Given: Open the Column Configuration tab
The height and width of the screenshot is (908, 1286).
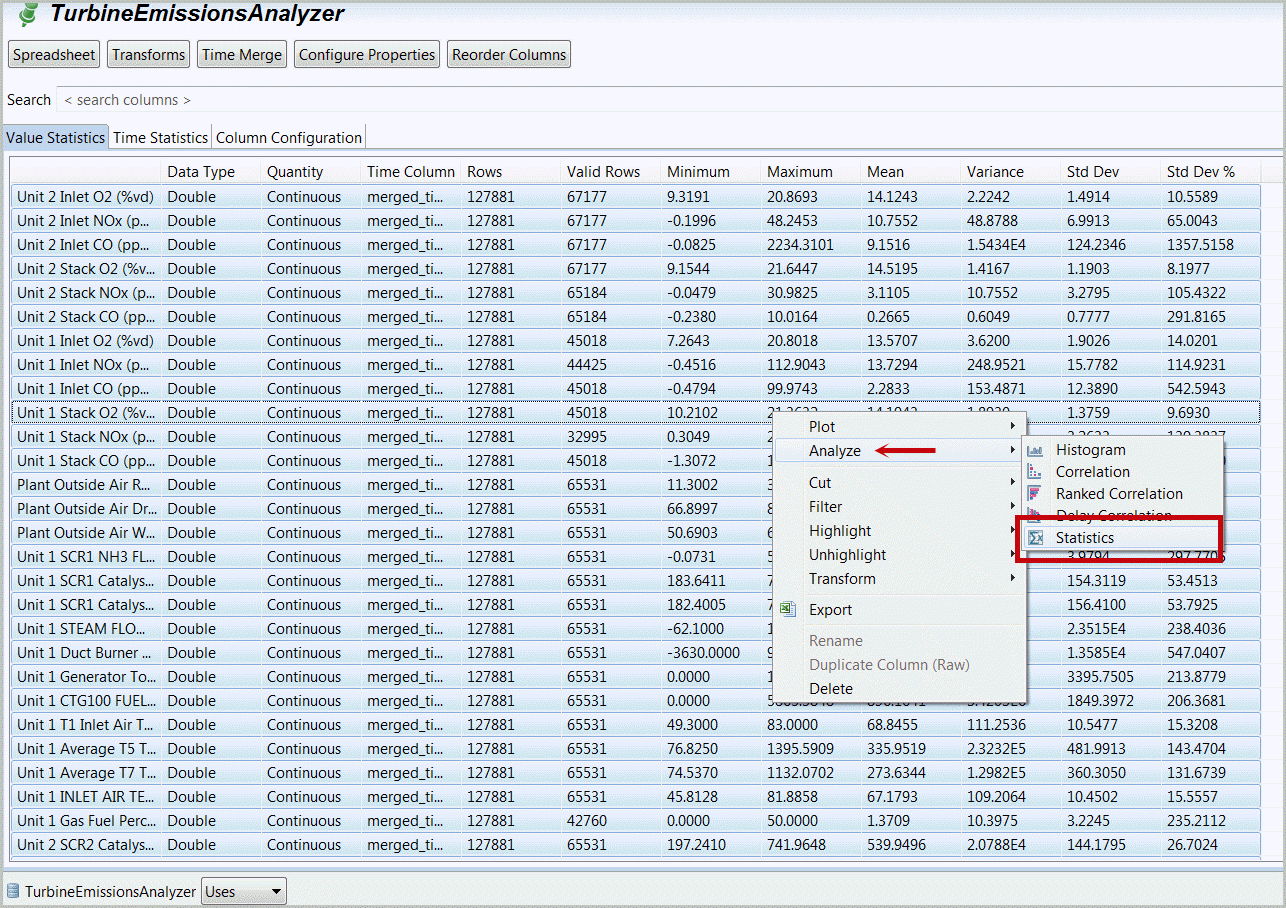Looking at the screenshot, I should 289,138.
